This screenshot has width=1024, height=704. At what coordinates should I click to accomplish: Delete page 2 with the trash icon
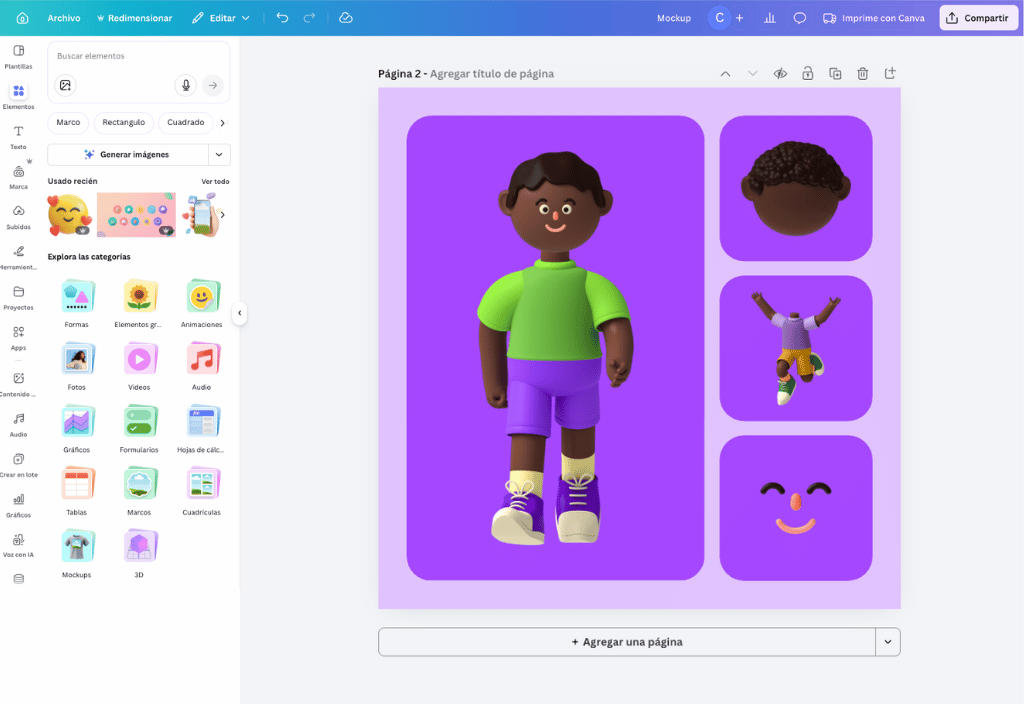point(862,73)
